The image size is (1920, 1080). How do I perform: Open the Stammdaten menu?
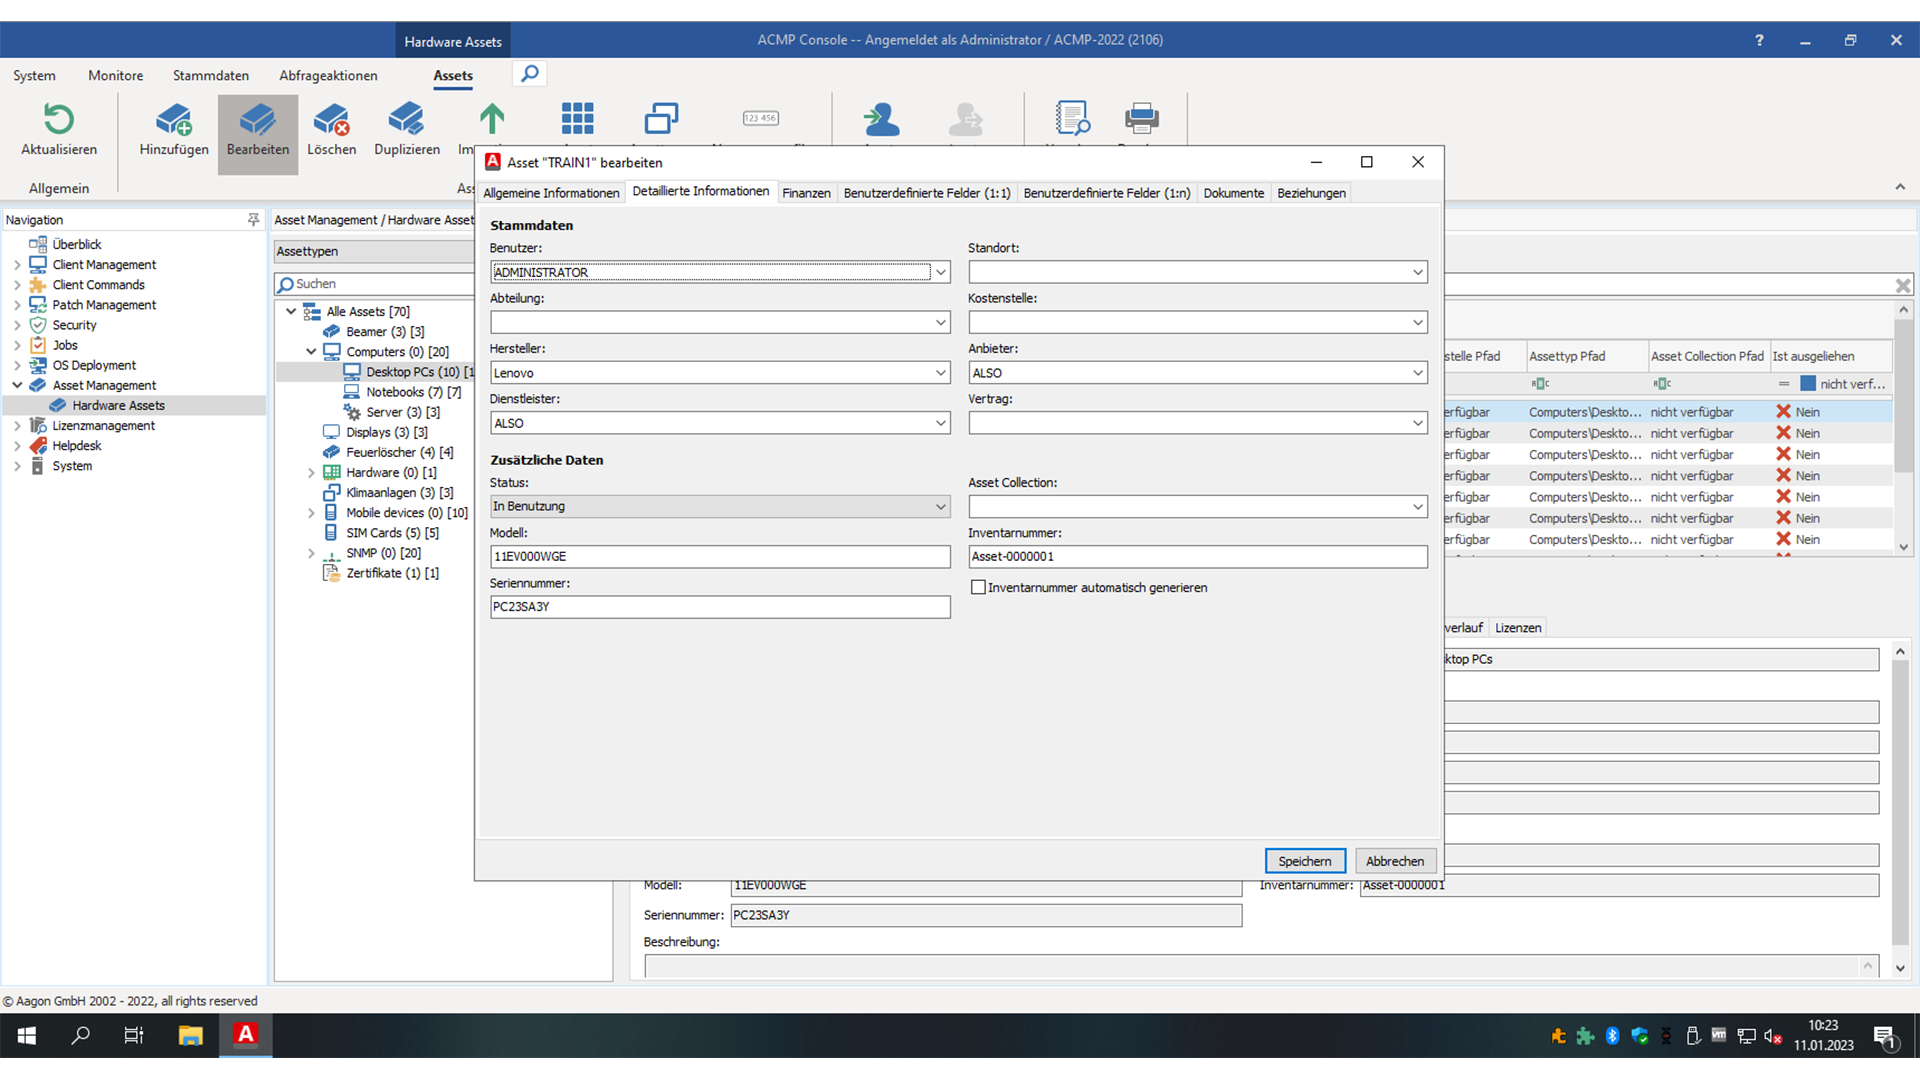coord(210,75)
